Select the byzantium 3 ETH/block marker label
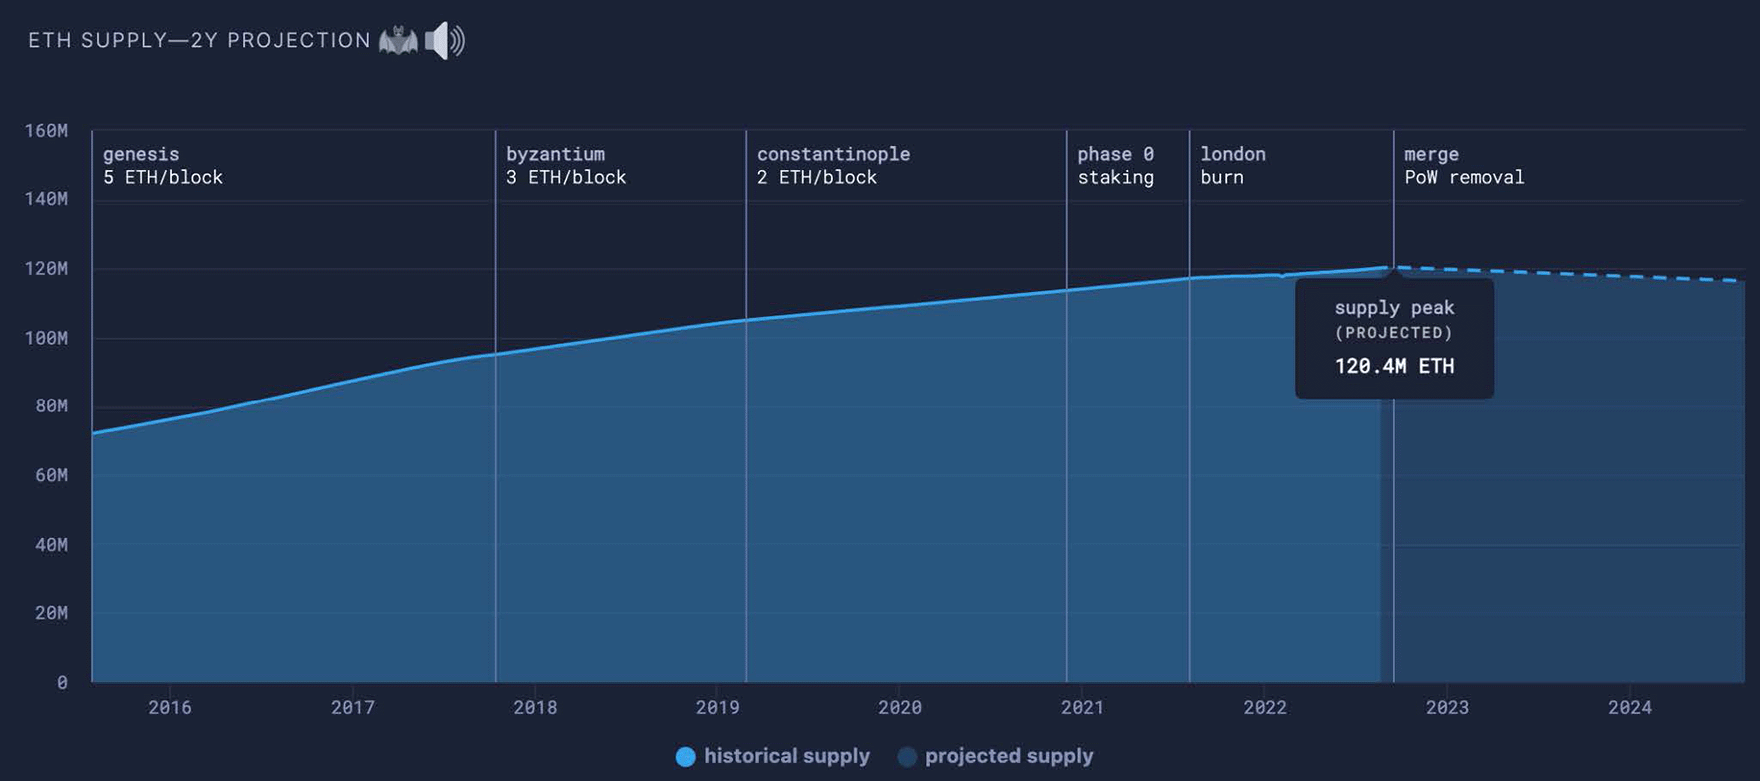 (565, 166)
